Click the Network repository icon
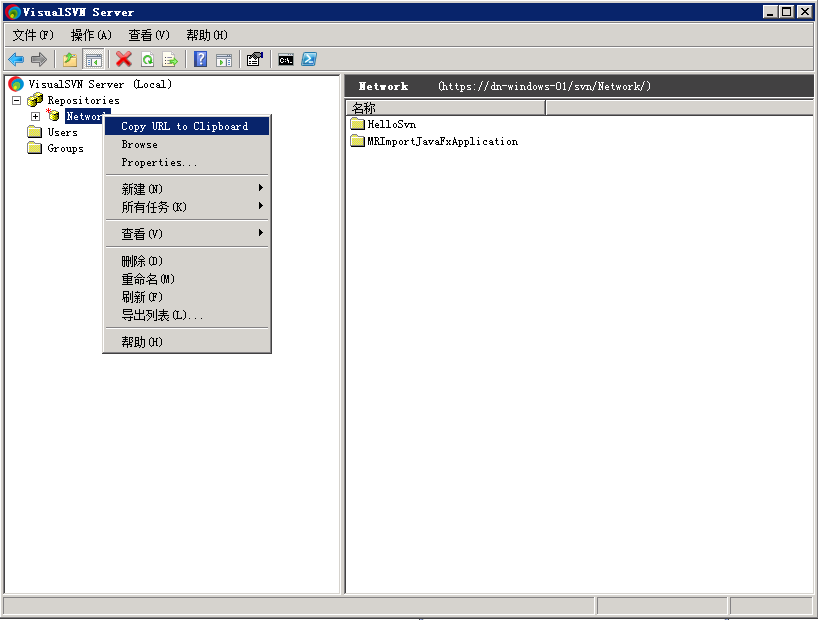Screen dimensions: 818x620 [53, 115]
